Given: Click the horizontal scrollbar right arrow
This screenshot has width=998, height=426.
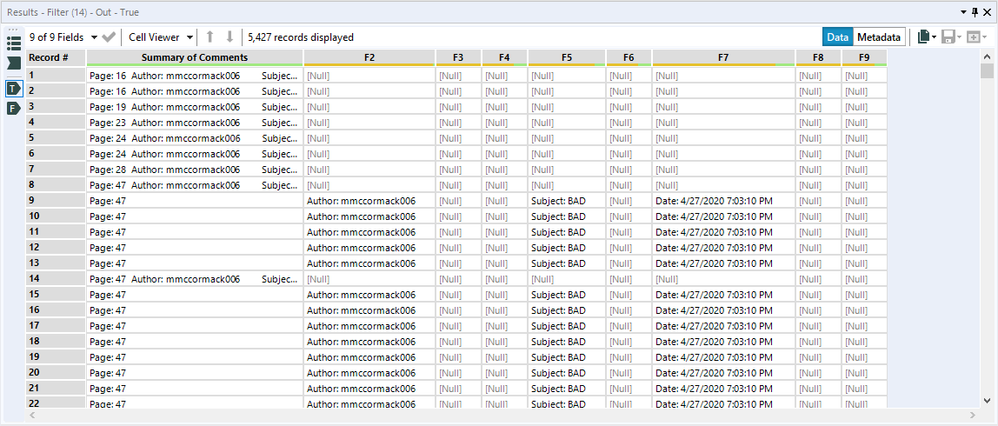Looking at the screenshot, I should pyautogui.click(x=974, y=415).
